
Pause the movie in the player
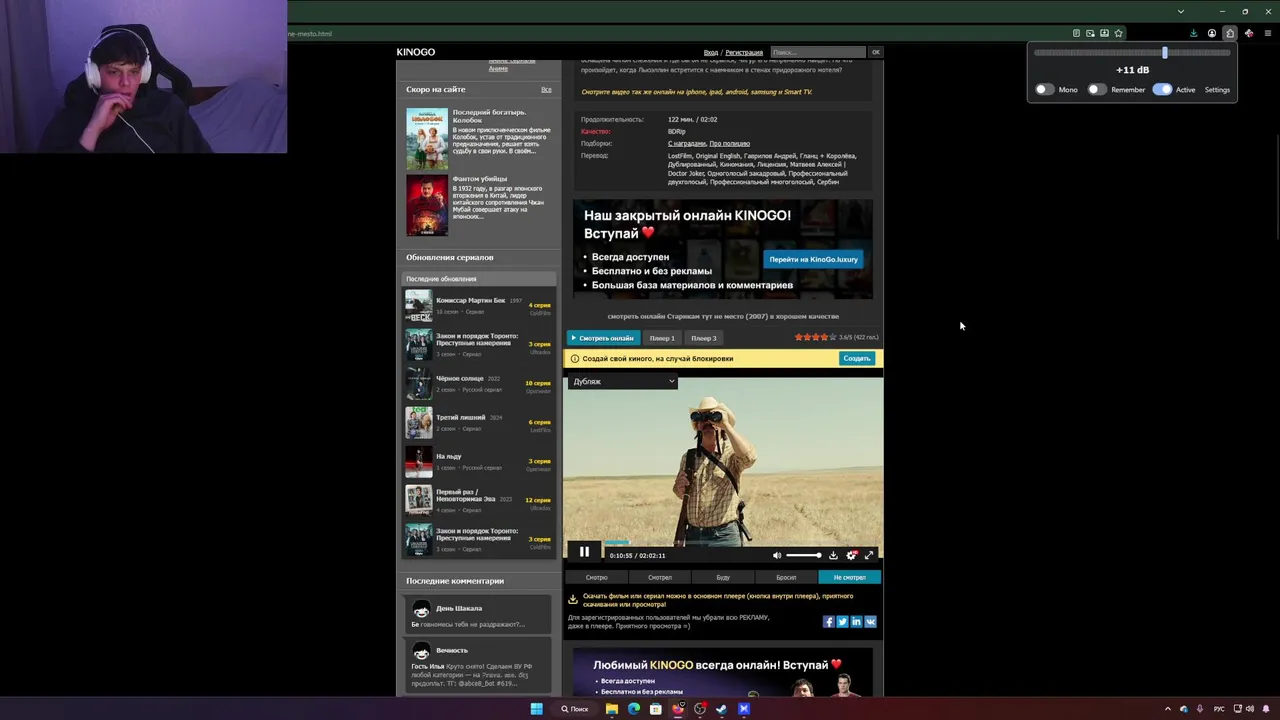[x=584, y=552]
